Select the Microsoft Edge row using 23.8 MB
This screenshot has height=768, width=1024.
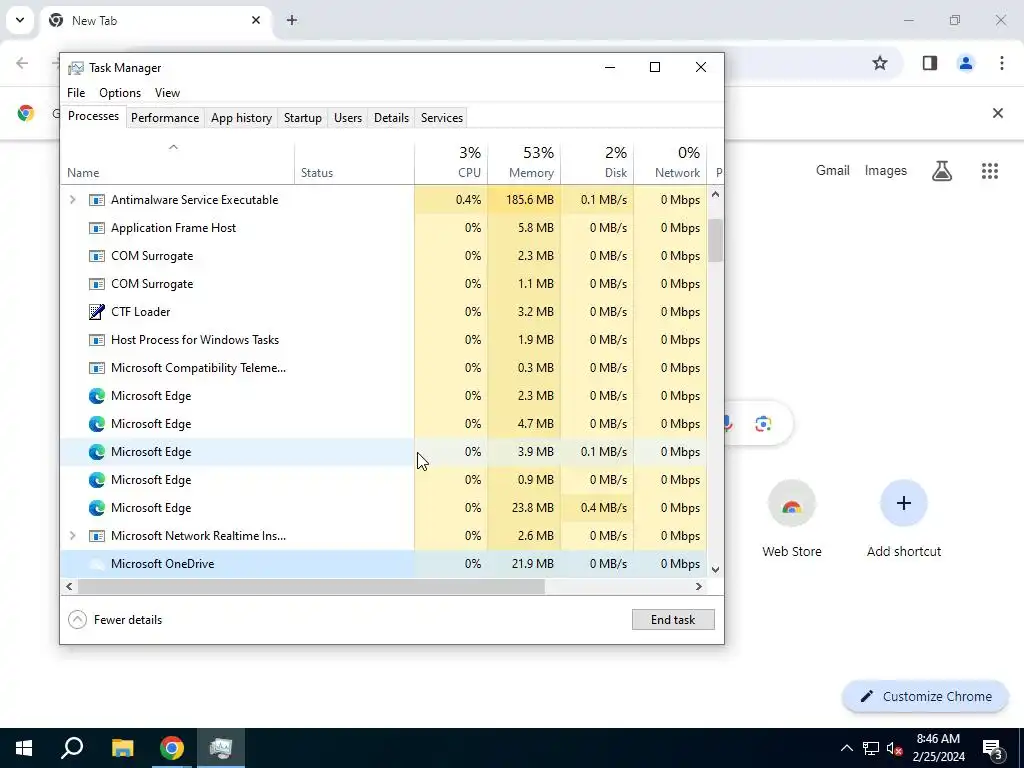click(x=383, y=507)
